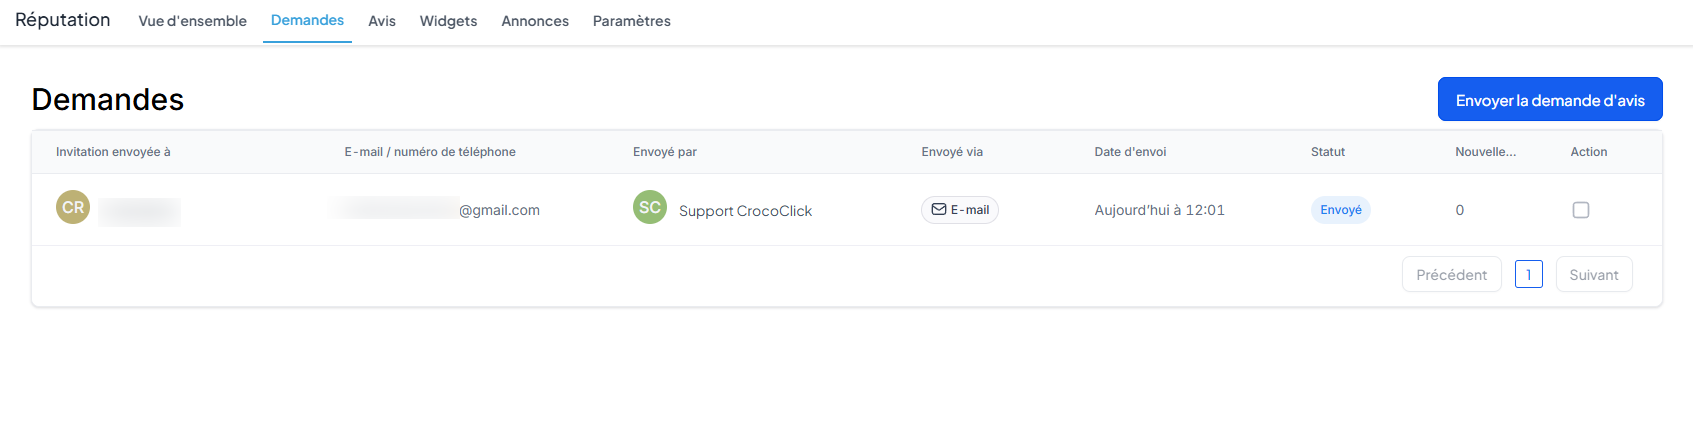Click the Réputation title
The image size is (1693, 421).
63,20
